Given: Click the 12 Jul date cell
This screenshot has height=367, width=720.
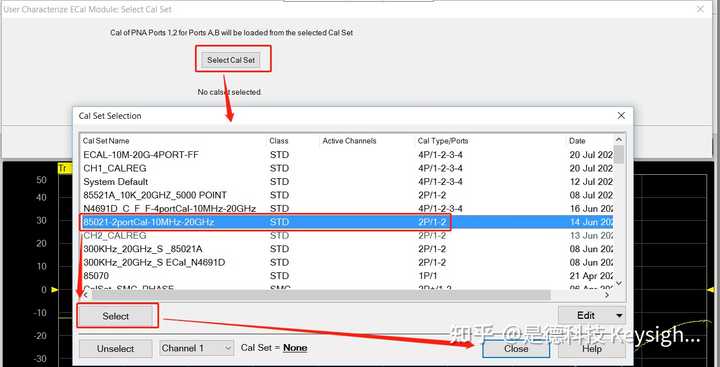Looking at the screenshot, I should pos(591,181).
